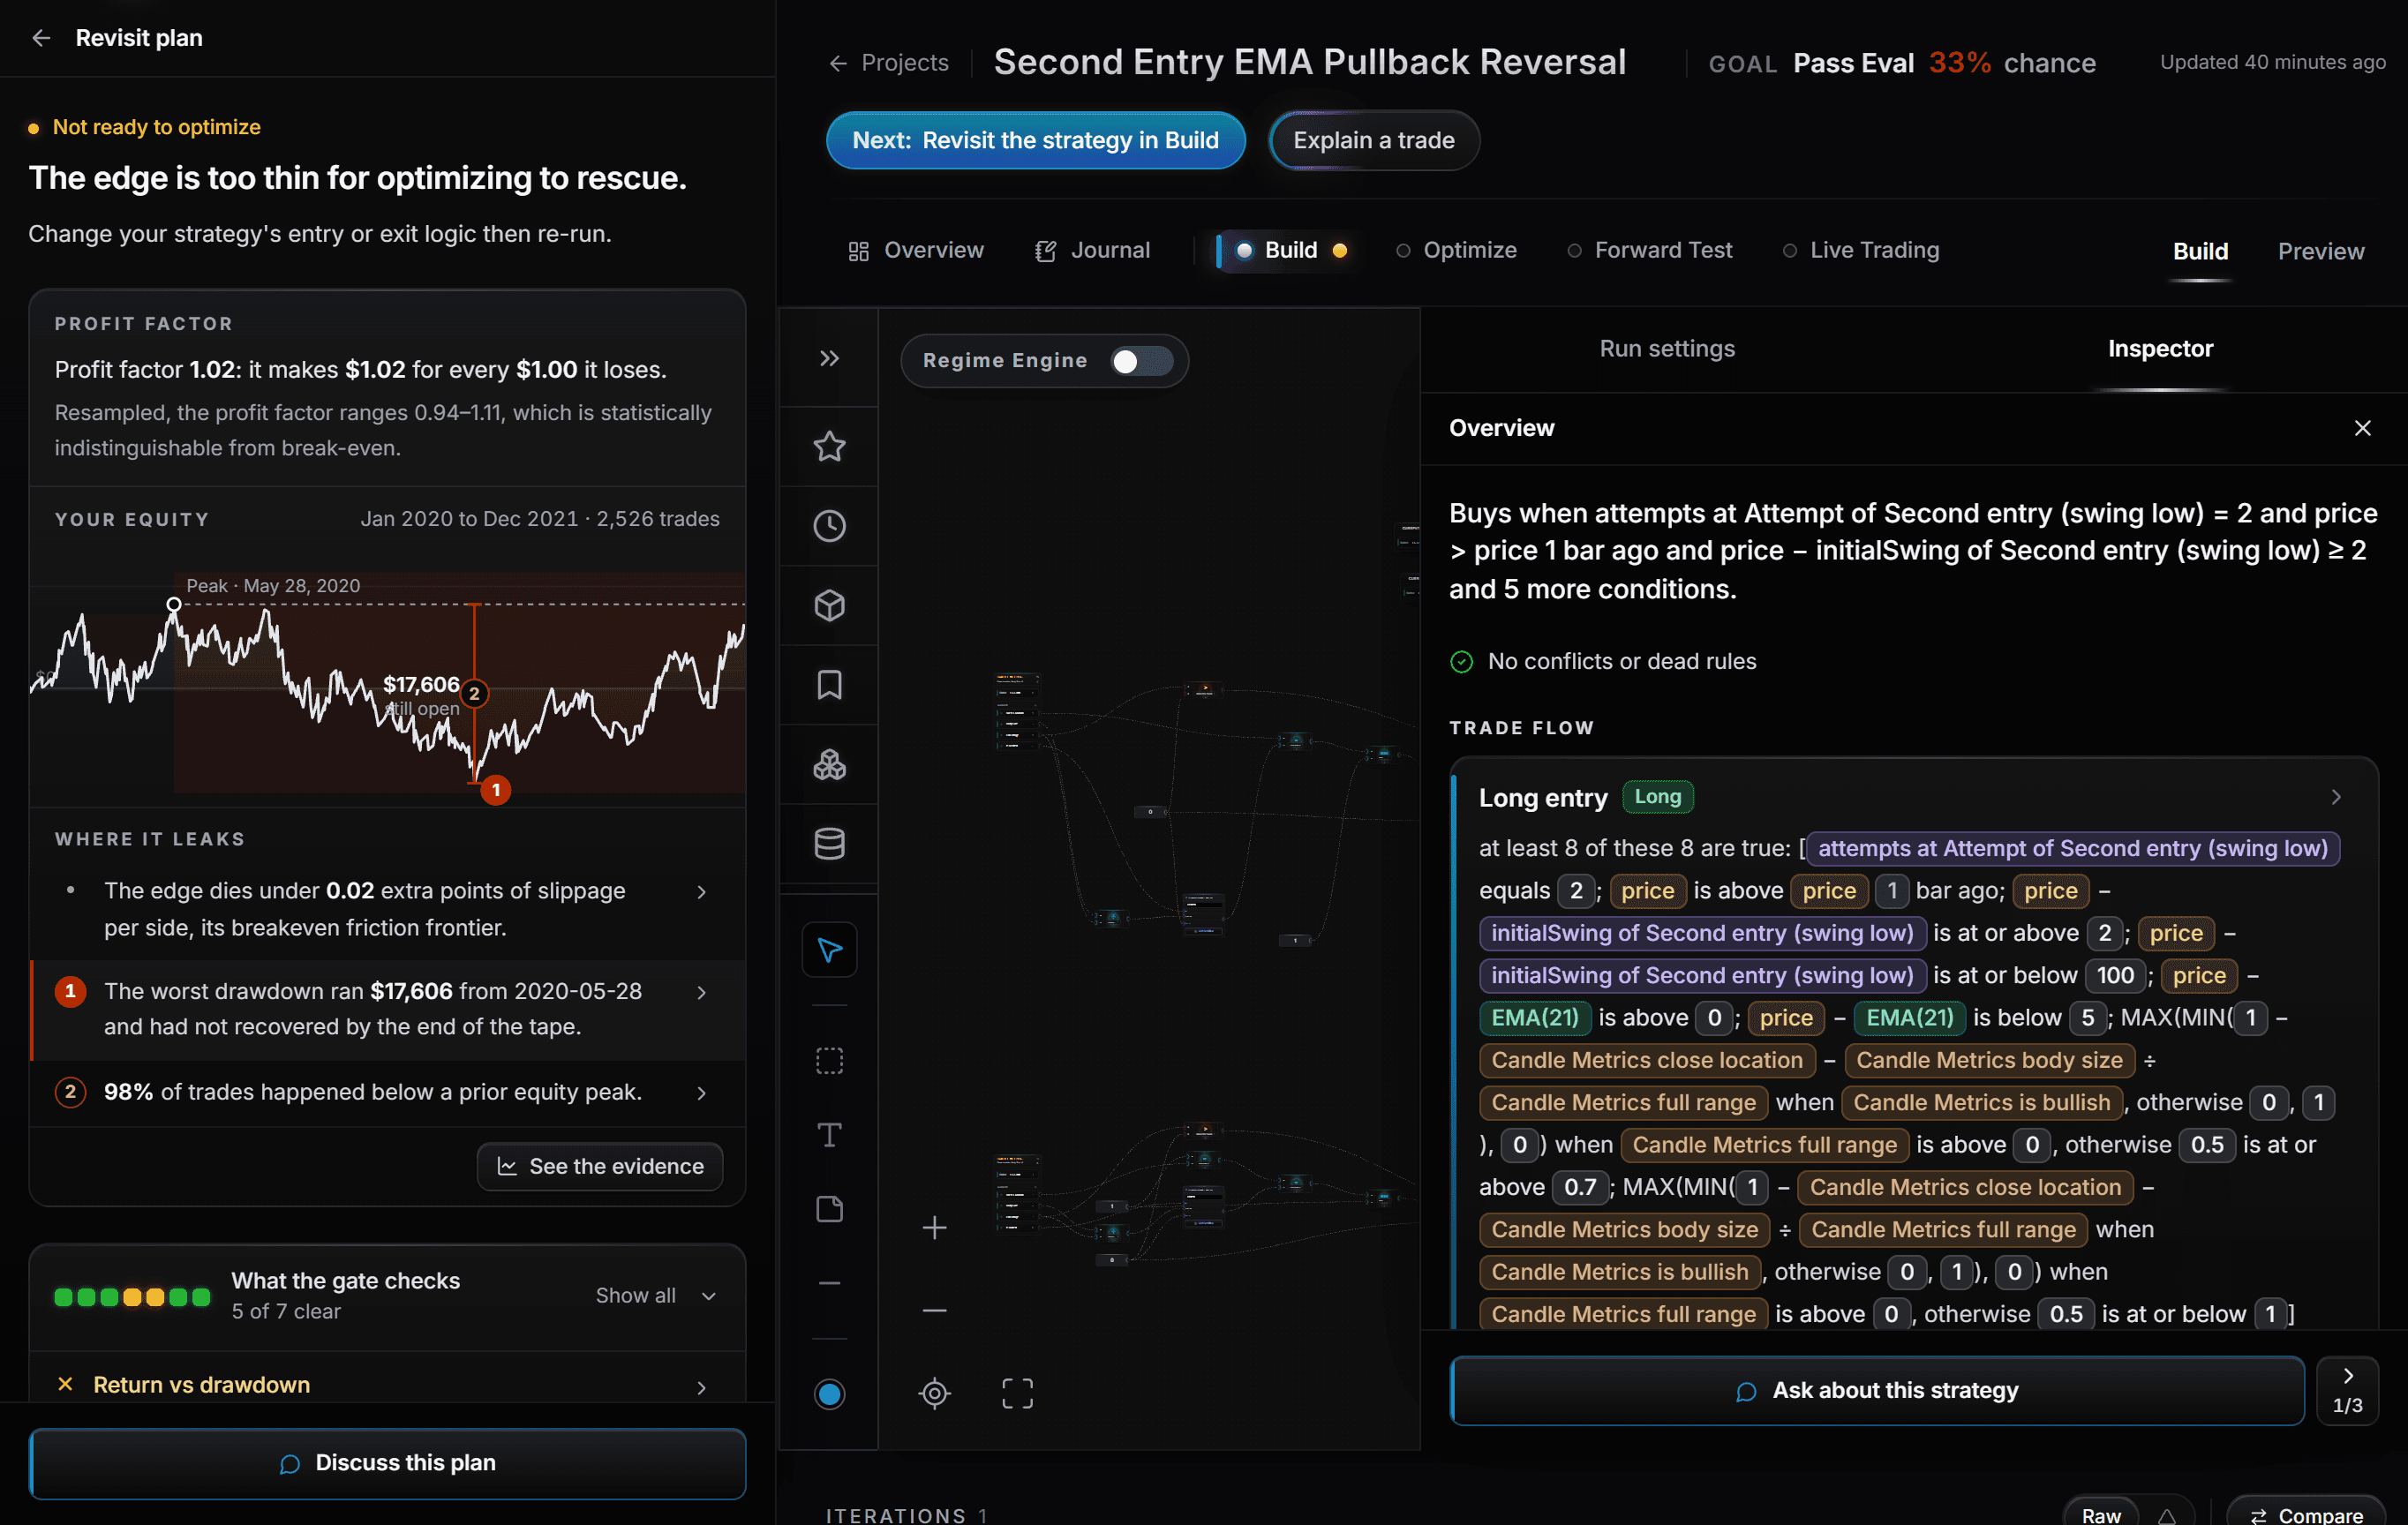Screen dimensions: 2408x1525
Task: Switch to the Overview tab
Action: pos(916,250)
